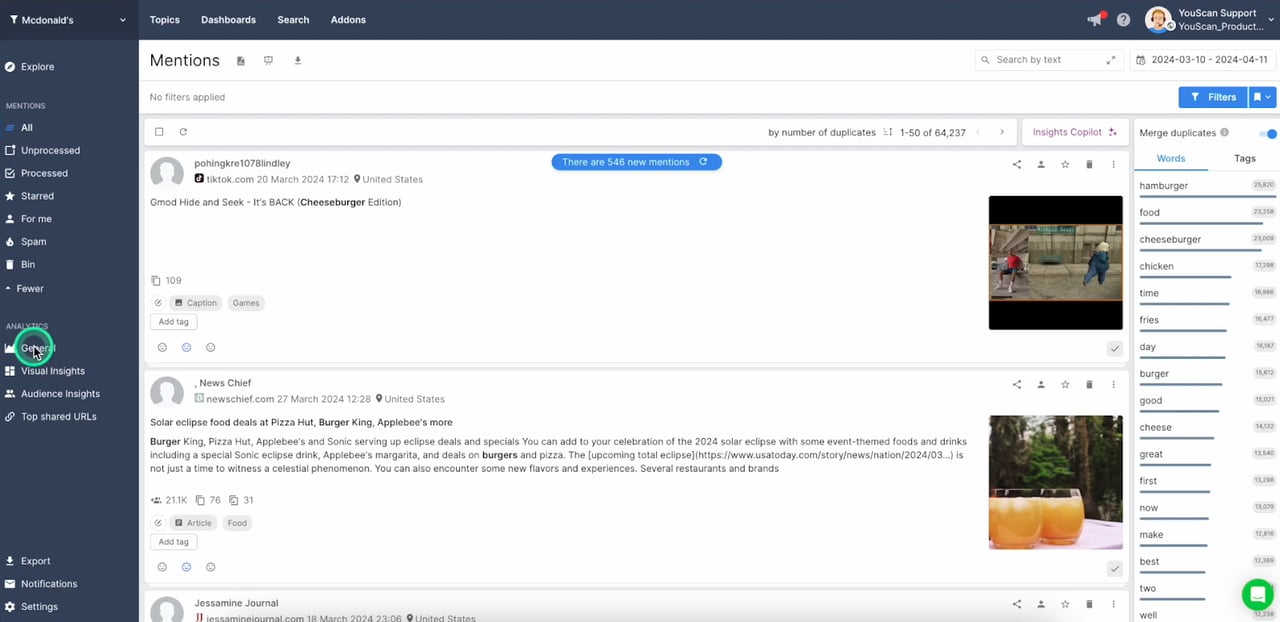Mark the first mention as processed

(x=1114, y=348)
